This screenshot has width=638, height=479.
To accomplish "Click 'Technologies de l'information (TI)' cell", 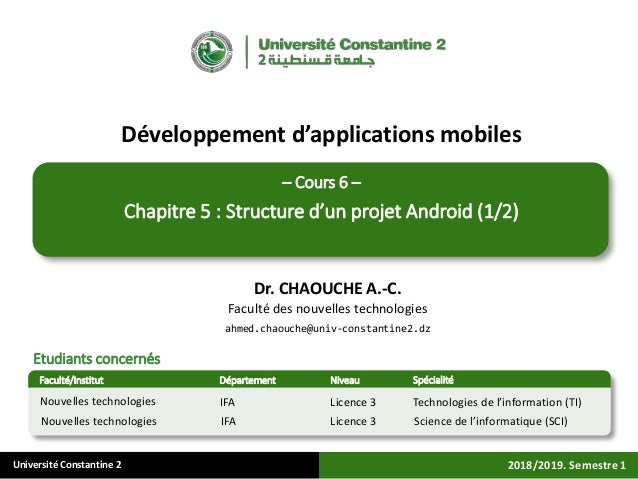I will (x=497, y=402).
